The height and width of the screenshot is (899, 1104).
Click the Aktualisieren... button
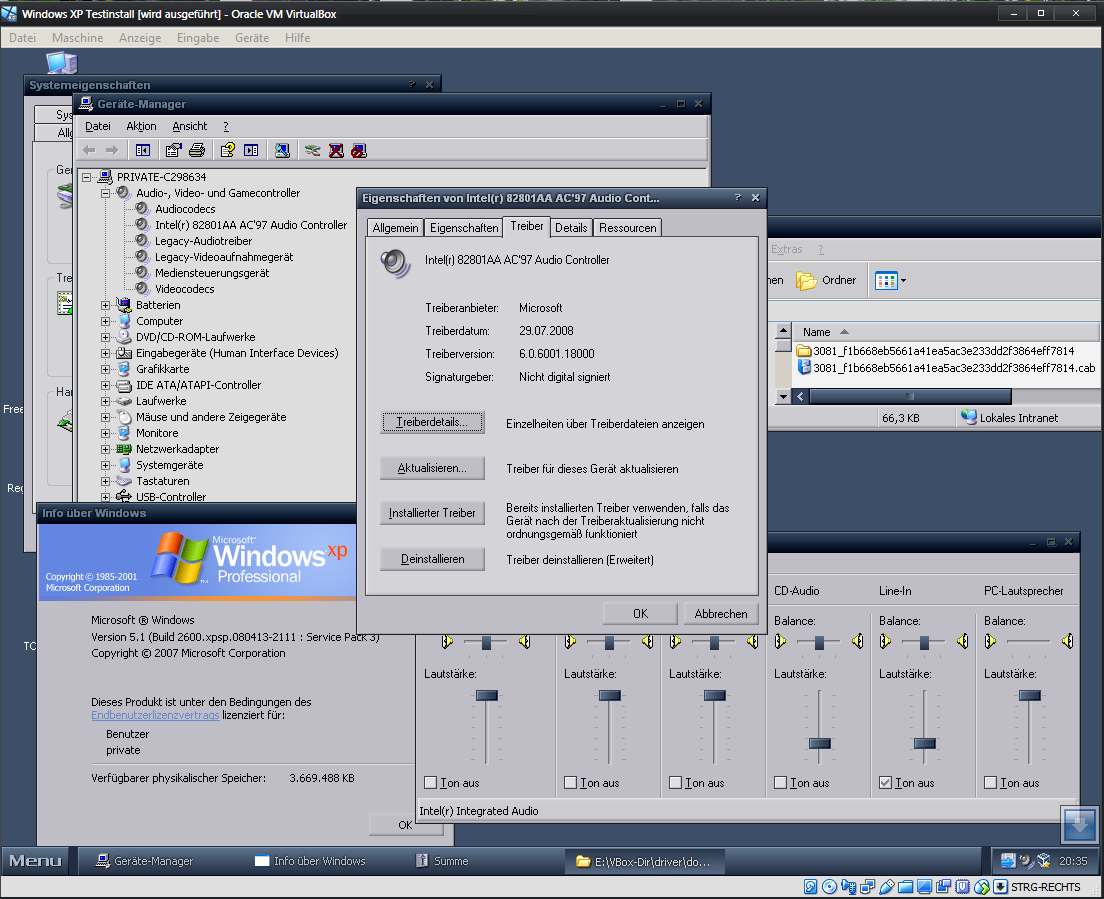tap(432, 468)
